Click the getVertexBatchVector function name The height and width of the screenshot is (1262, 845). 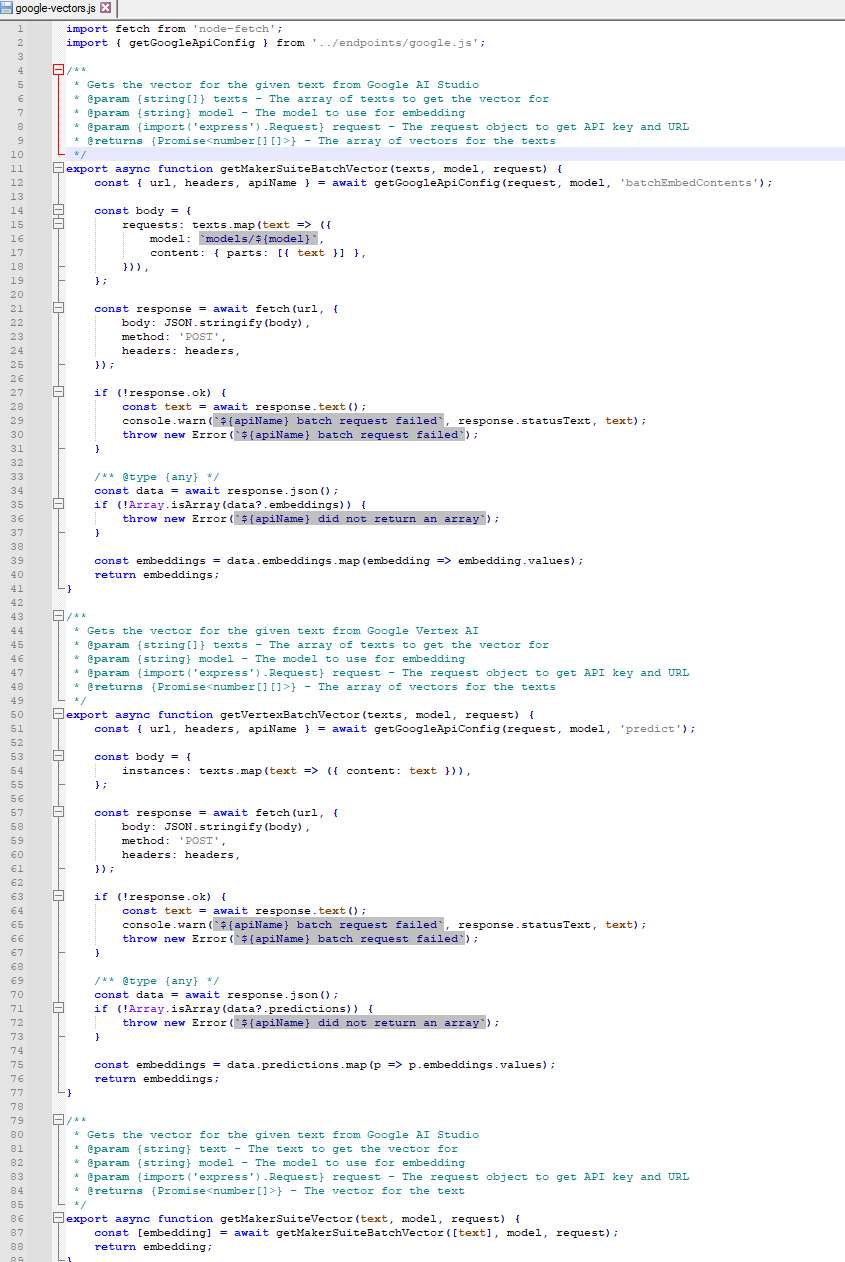click(x=290, y=714)
